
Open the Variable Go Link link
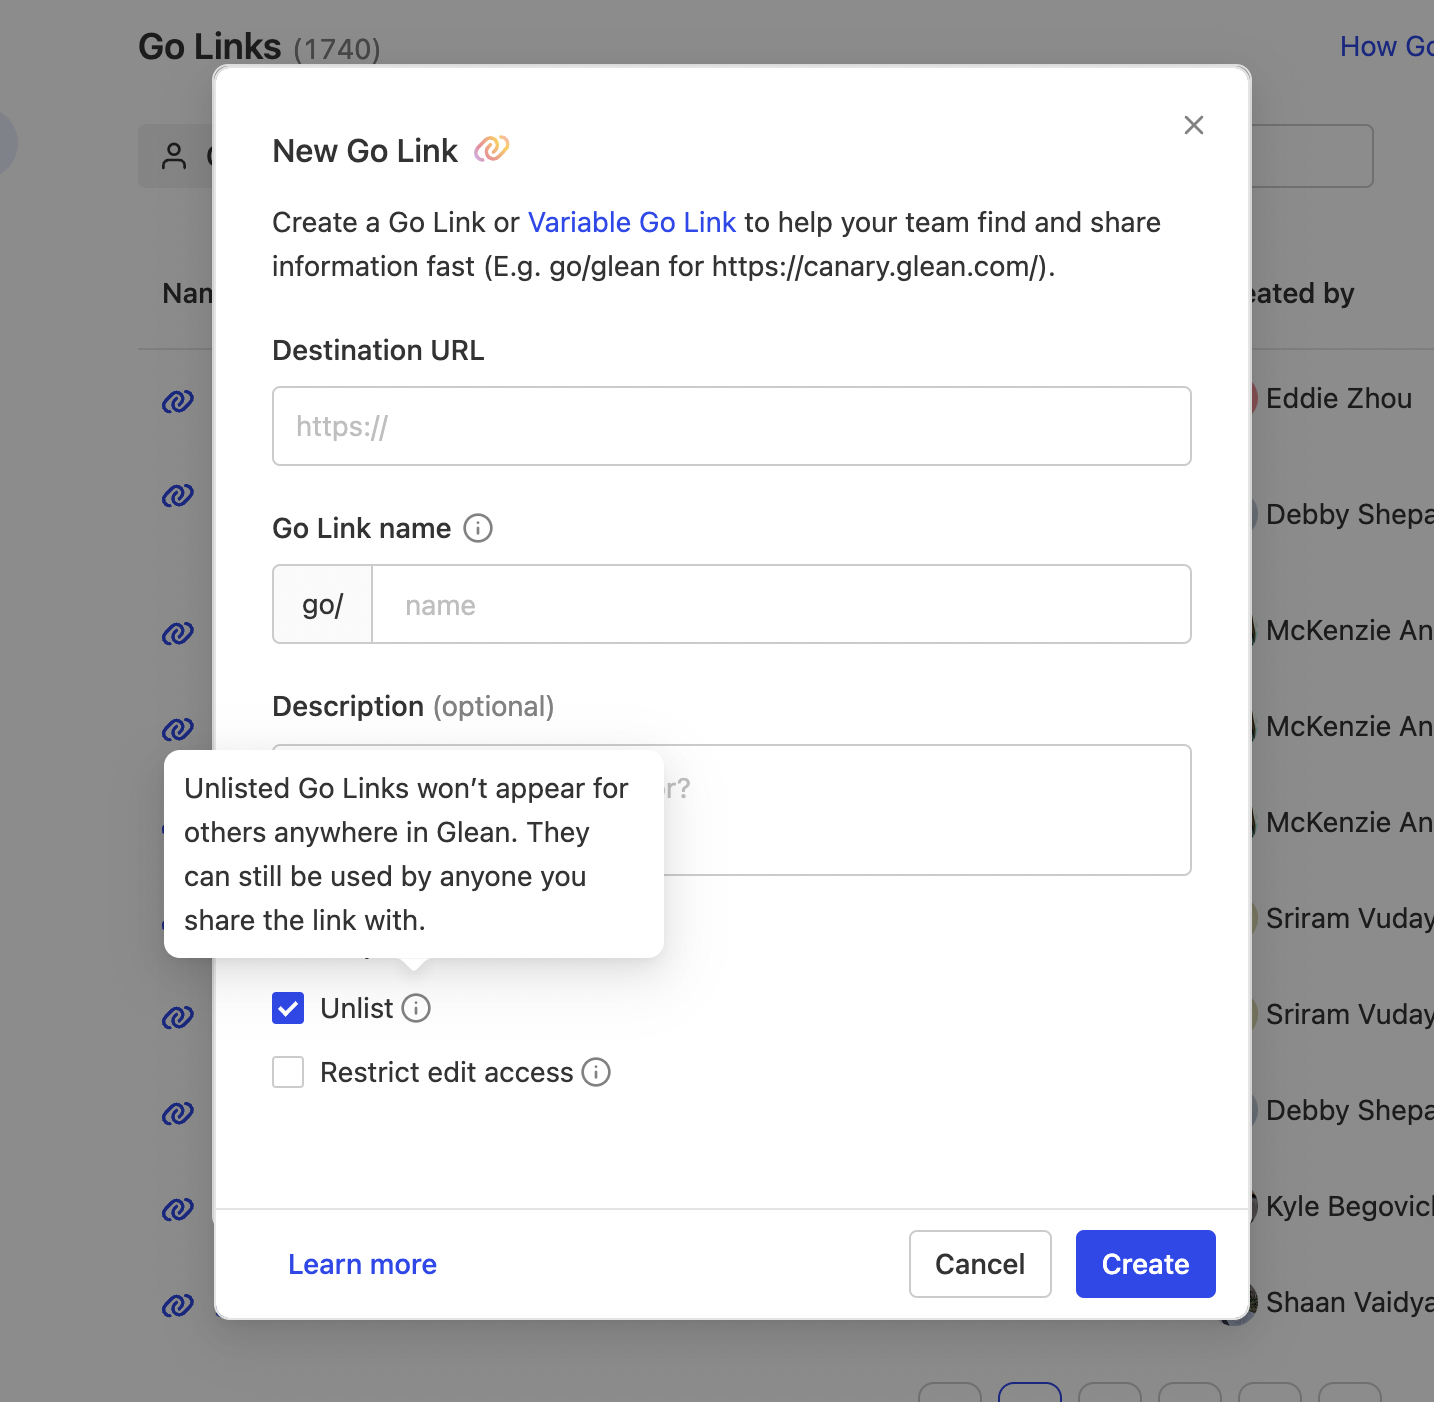631,222
